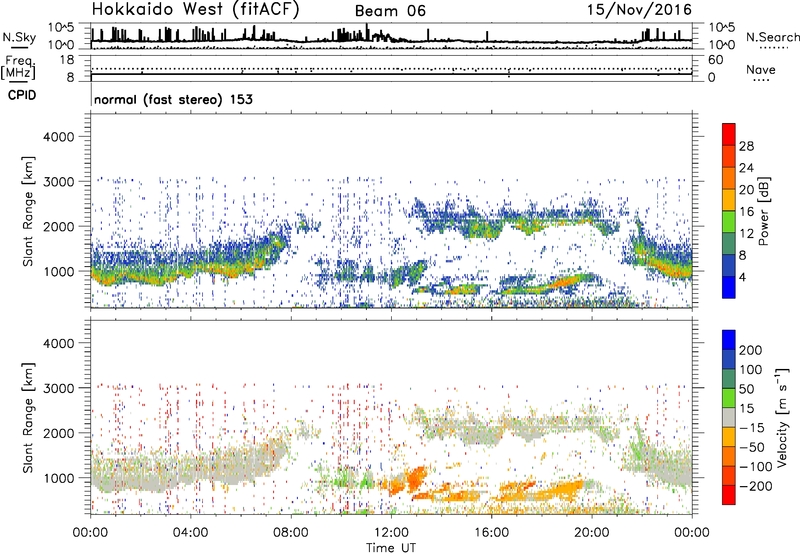
Task: Click the noise (N.Sky) time series panel
Action: click(391, 36)
